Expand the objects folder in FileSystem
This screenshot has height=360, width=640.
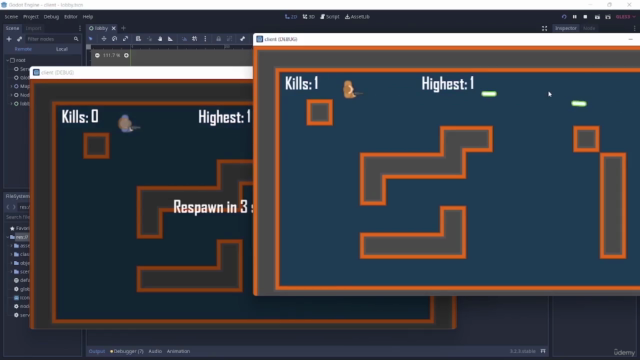point(11,263)
